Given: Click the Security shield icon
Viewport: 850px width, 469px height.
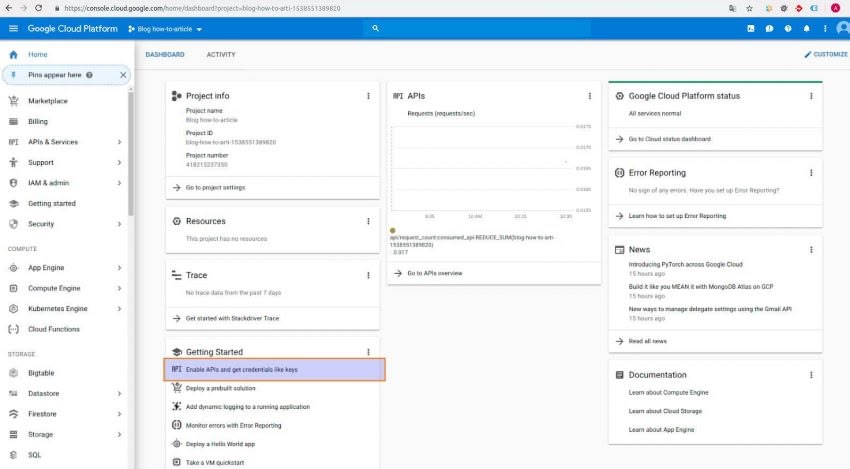Looking at the screenshot, I should (x=14, y=224).
